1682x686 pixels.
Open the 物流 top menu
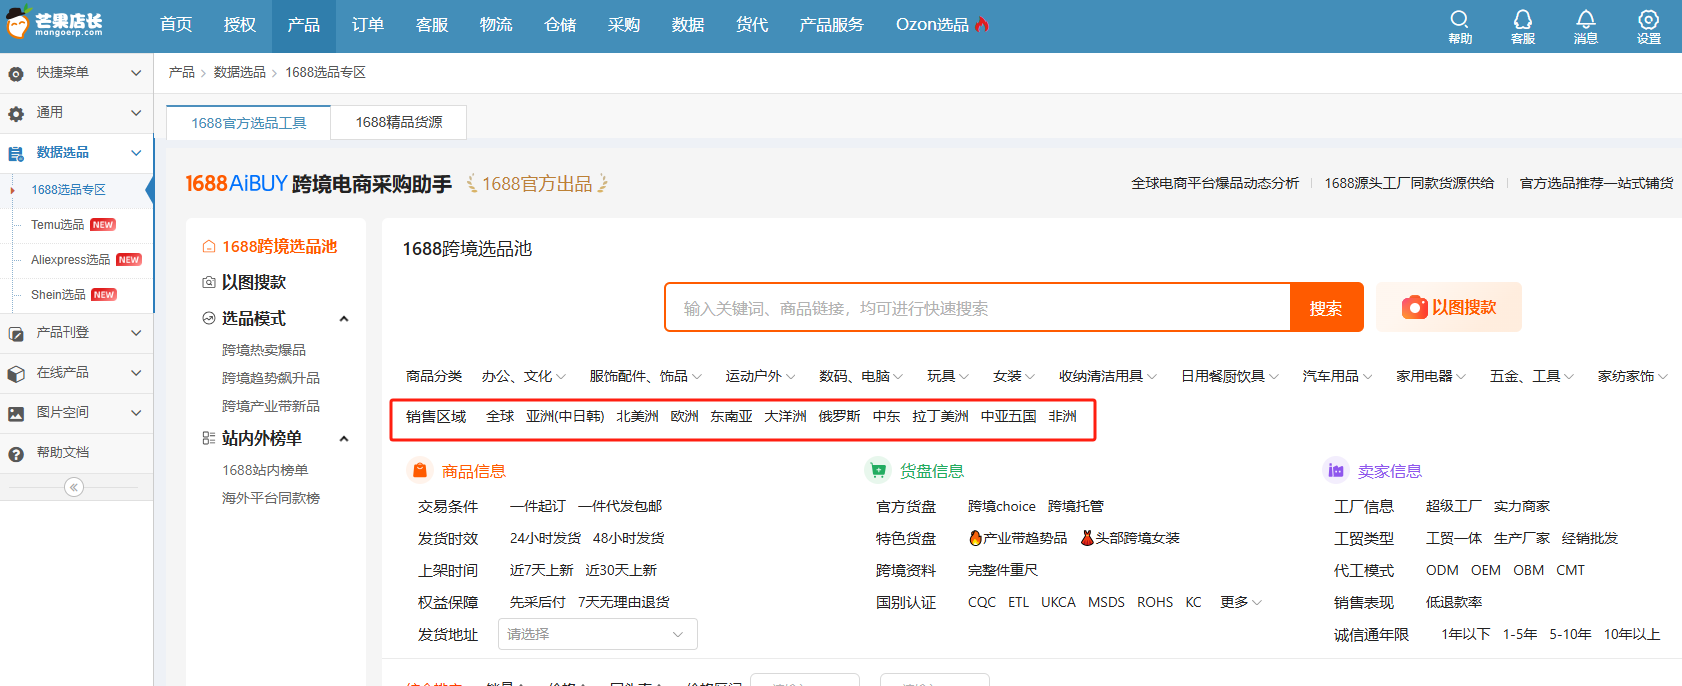[x=496, y=25]
